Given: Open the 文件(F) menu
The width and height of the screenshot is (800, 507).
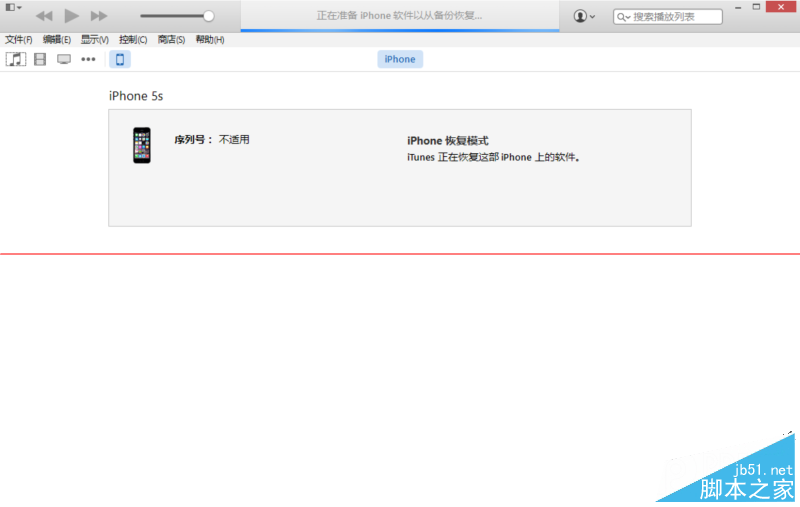Looking at the screenshot, I should click(x=18, y=39).
